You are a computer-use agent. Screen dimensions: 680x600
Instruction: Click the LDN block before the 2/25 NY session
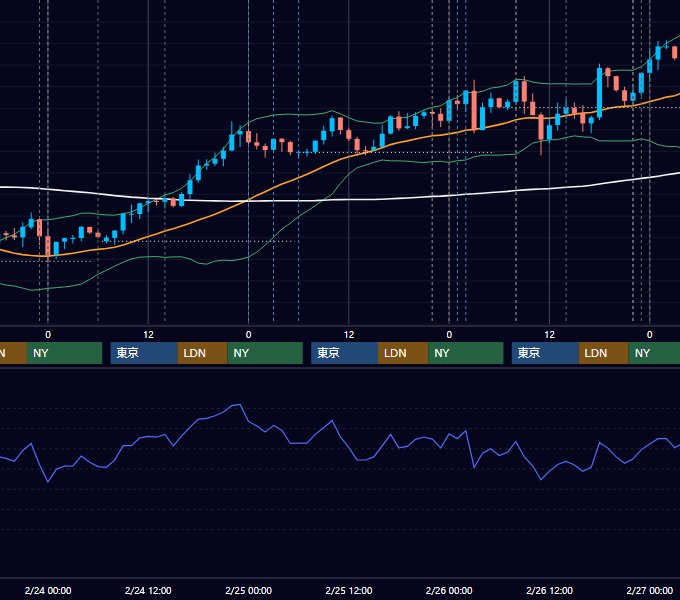203,353
